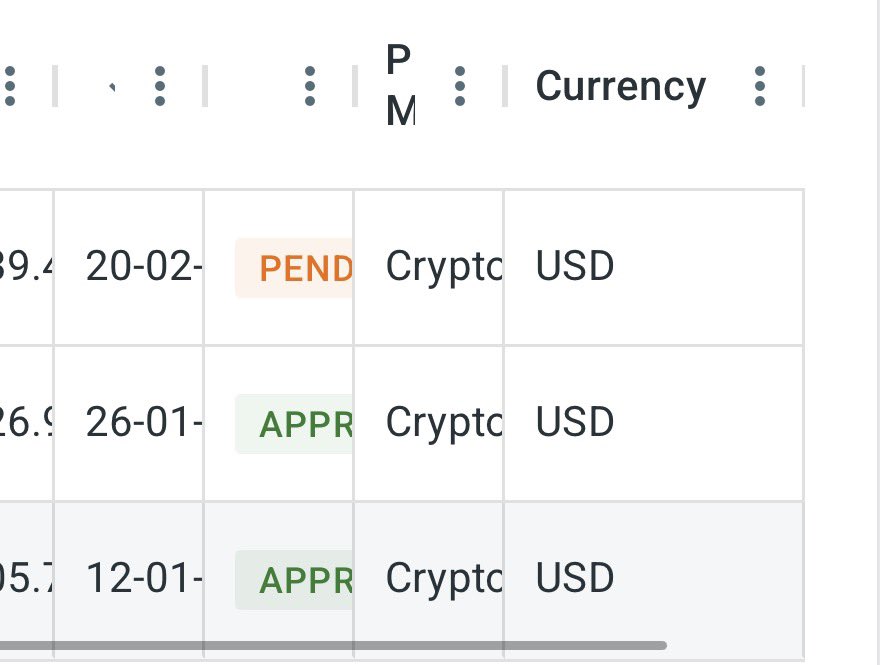880x665 pixels.
Task: Click the 26-01 date cell
Action: click(142, 423)
